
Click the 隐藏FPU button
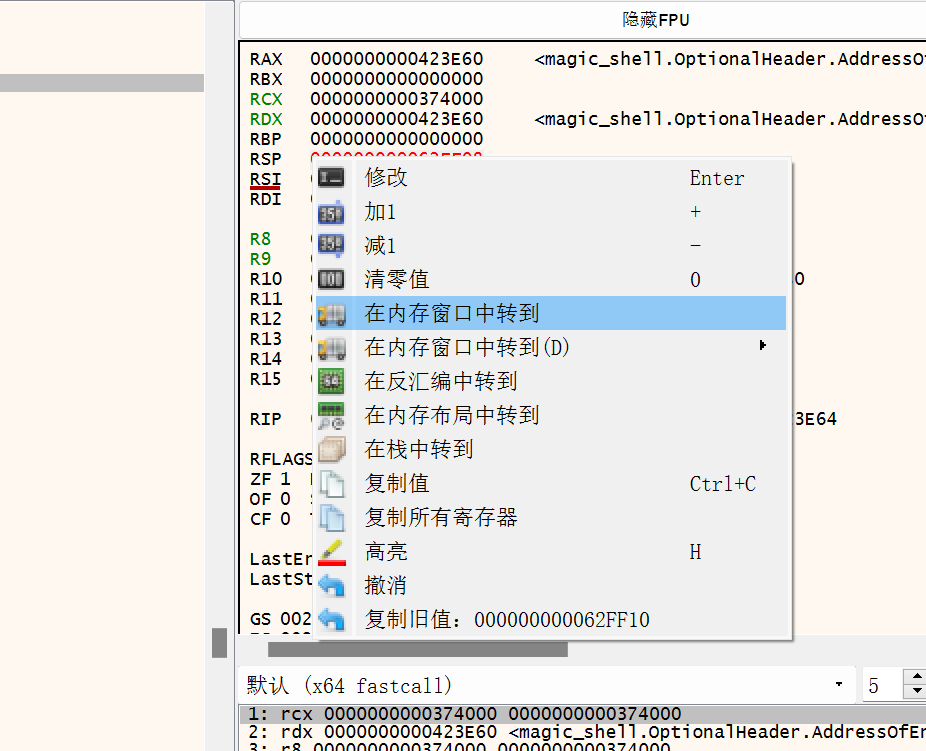(656, 20)
